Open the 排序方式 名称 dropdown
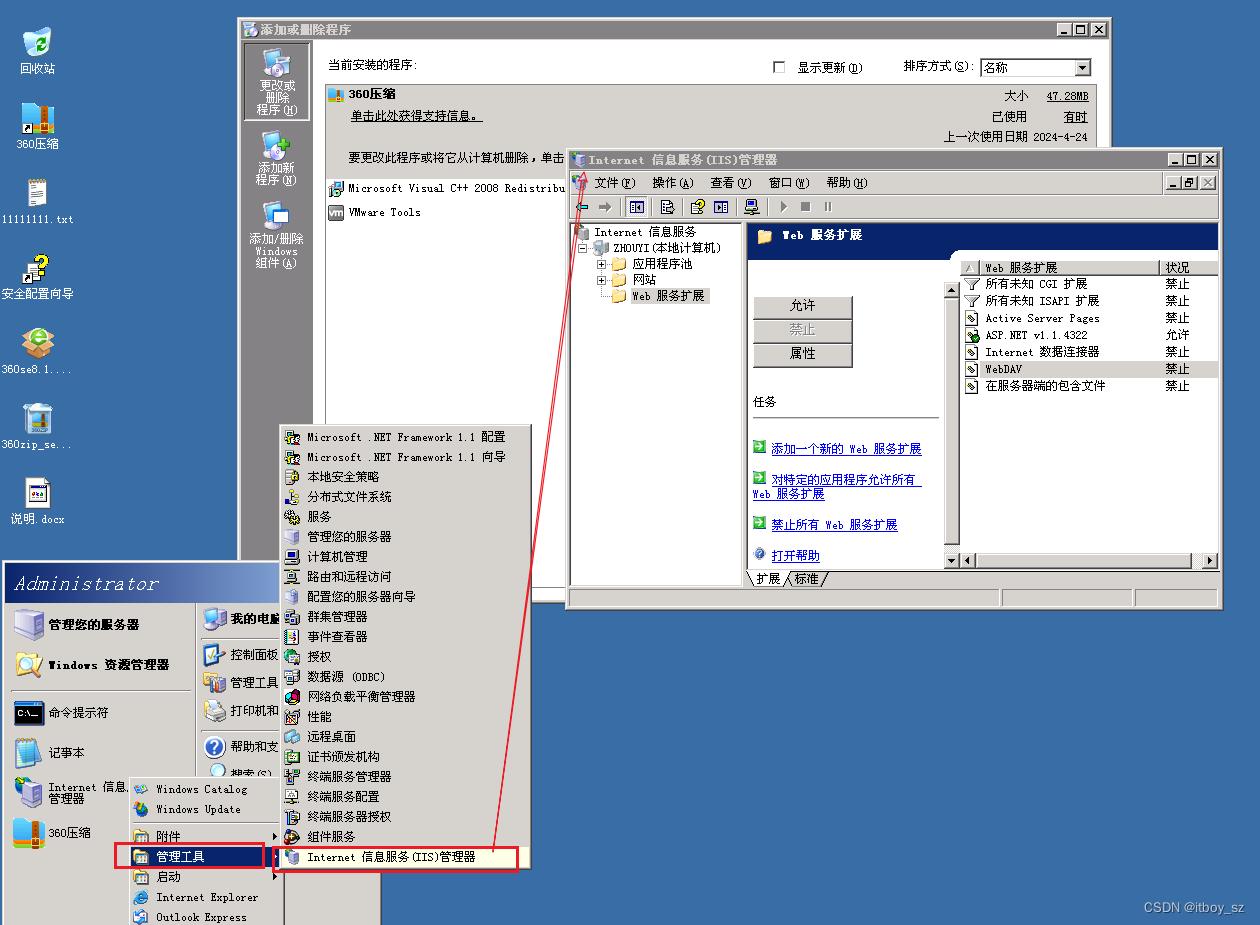 coord(1082,67)
